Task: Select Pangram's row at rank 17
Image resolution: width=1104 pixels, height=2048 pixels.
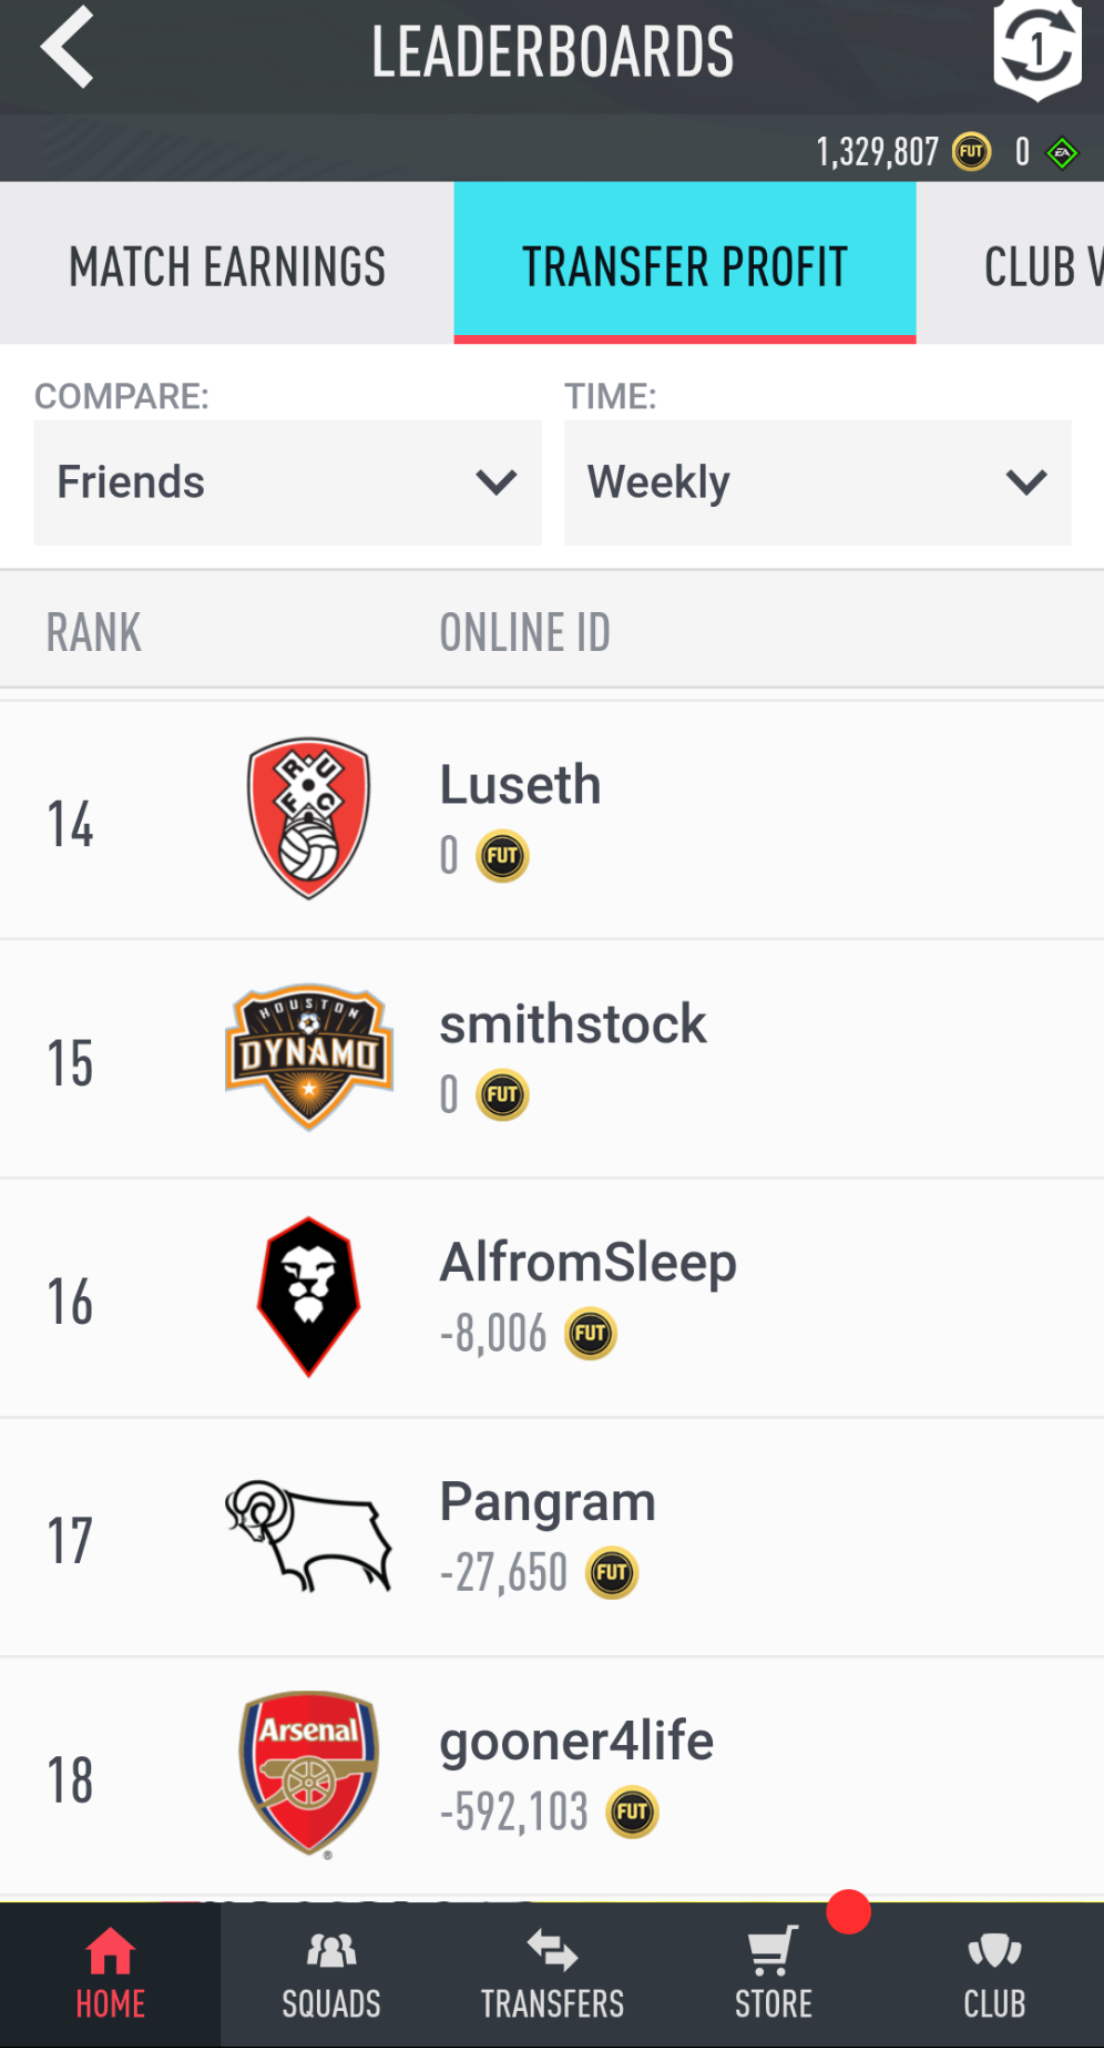Action: pos(552,1537)
